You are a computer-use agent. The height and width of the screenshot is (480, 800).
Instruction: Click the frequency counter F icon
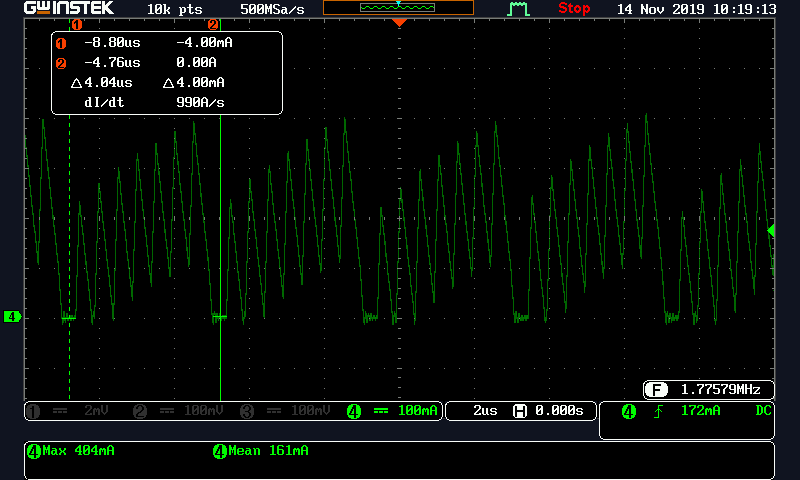coord(656,390)
